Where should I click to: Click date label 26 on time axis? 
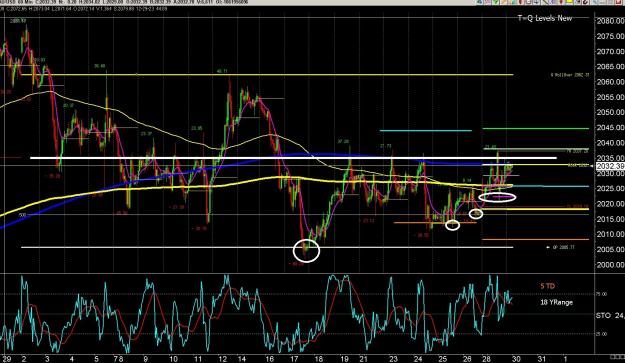[467, 359]
